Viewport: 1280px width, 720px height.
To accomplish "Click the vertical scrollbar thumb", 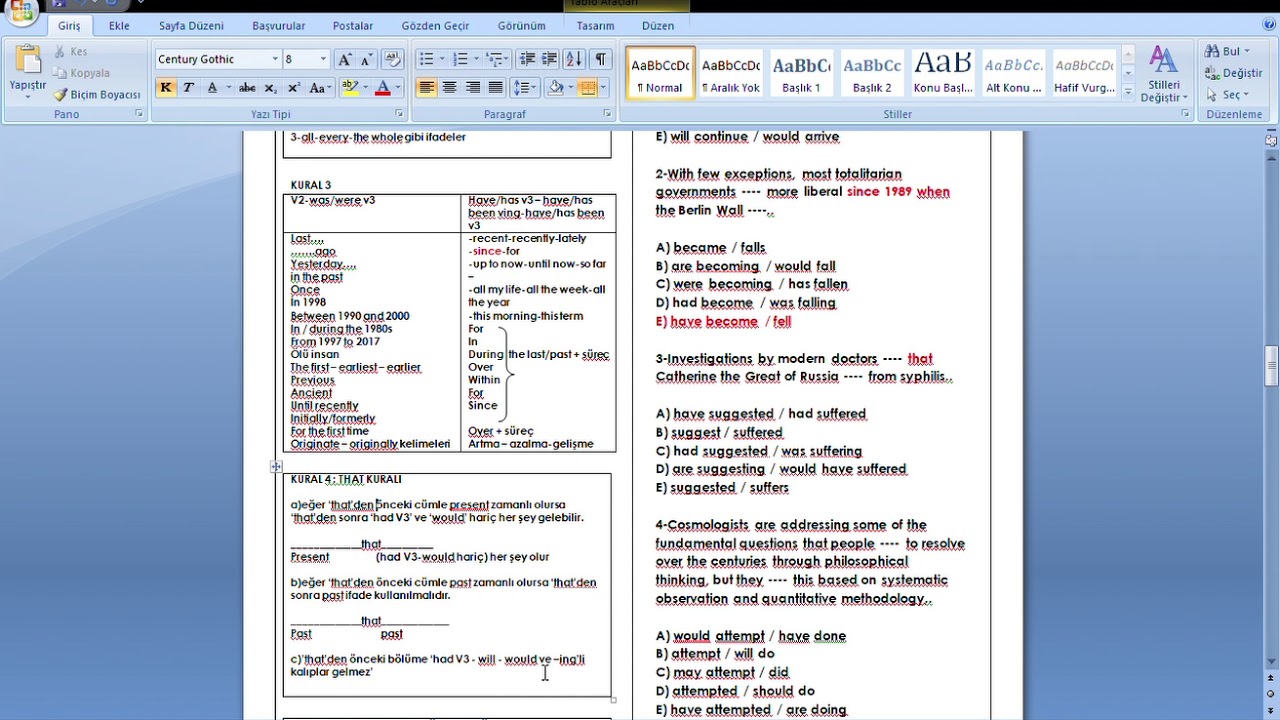I will (x=1271, y=366).
